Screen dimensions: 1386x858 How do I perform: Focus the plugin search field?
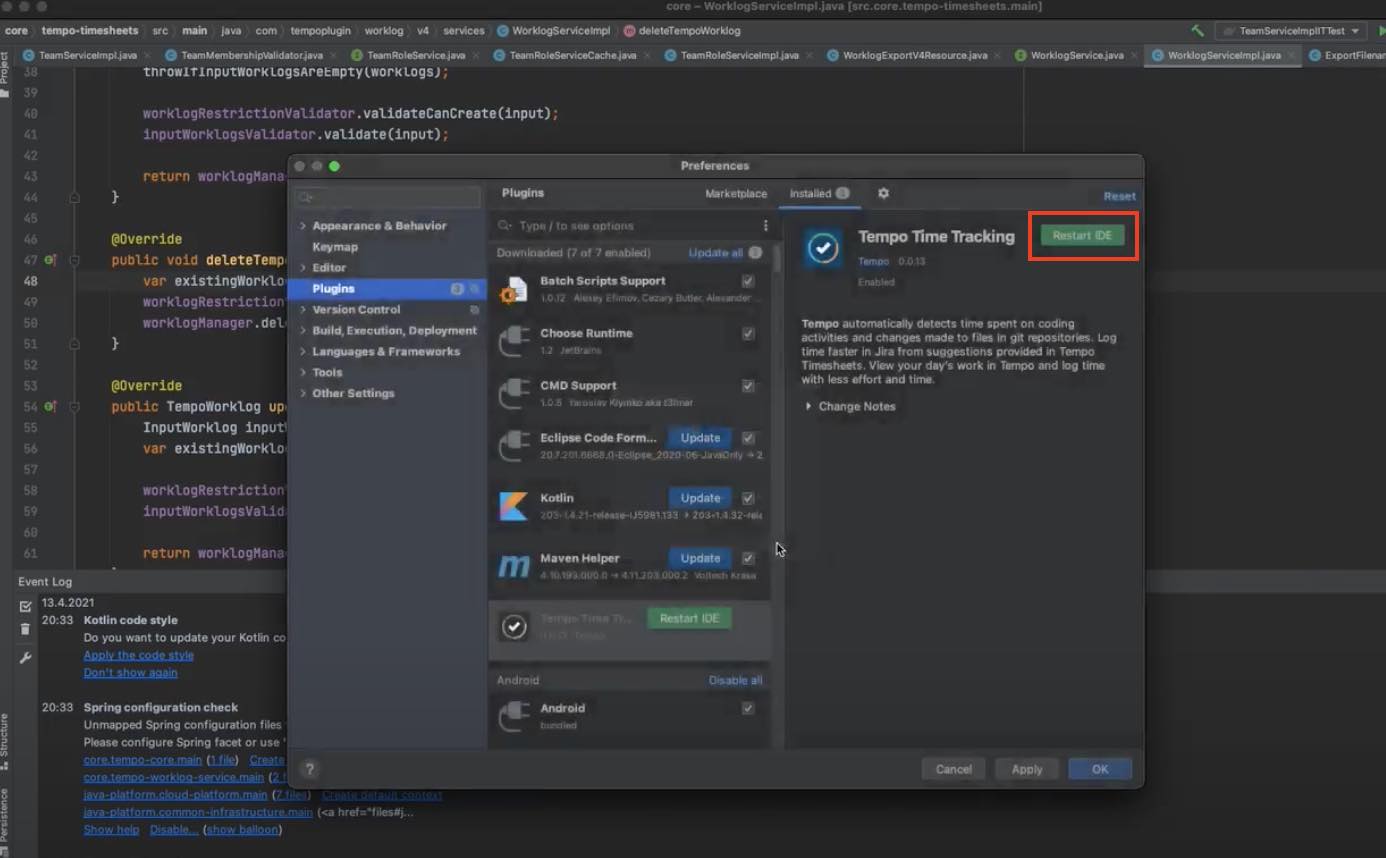point(626,226)
